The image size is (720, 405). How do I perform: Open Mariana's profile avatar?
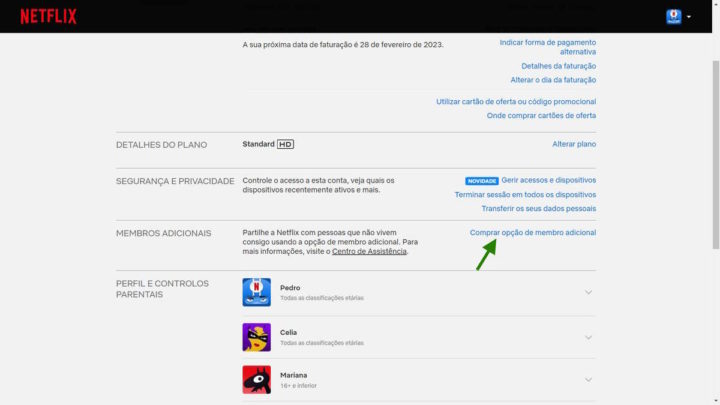click(x=257, y=380)
